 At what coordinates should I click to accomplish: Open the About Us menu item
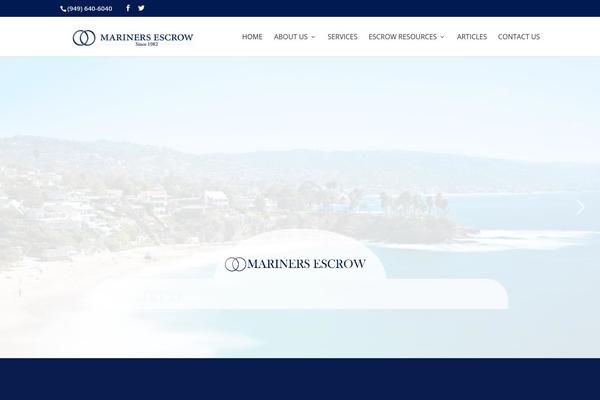pos(291,37)
